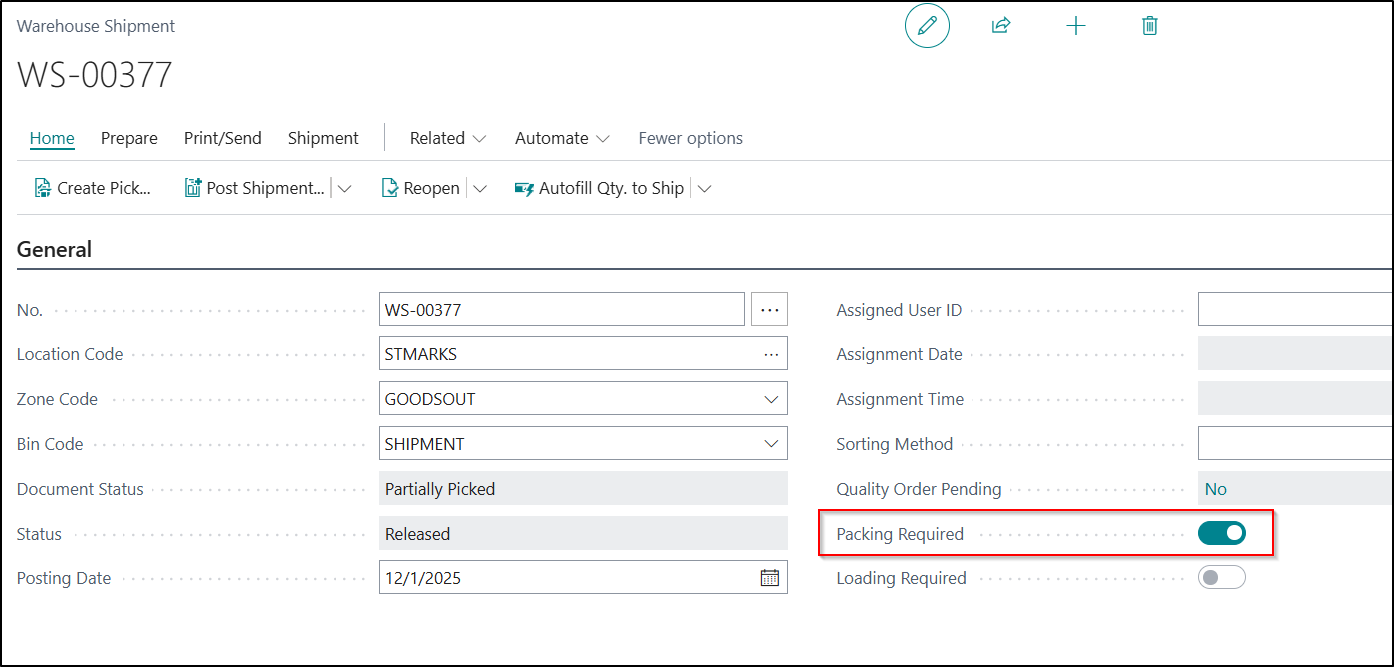Disable the Packing Required toggle
This screenshot has width=1394, height=667.
[x=1221, y=533]
